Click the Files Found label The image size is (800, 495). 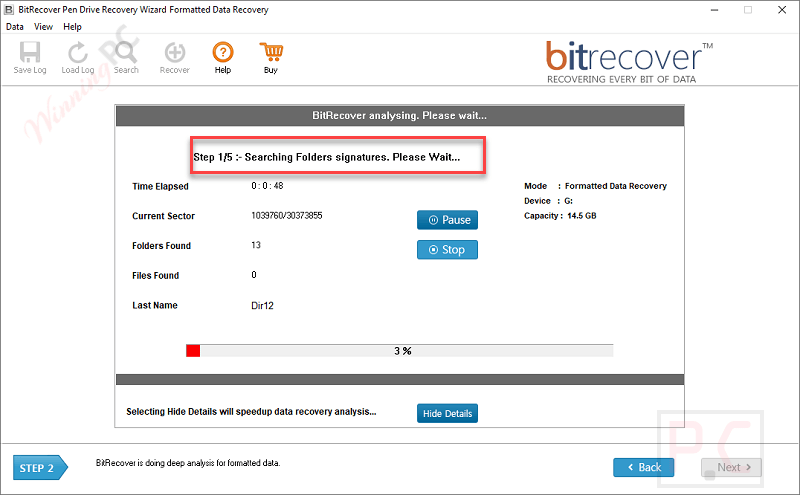point(156,276)
